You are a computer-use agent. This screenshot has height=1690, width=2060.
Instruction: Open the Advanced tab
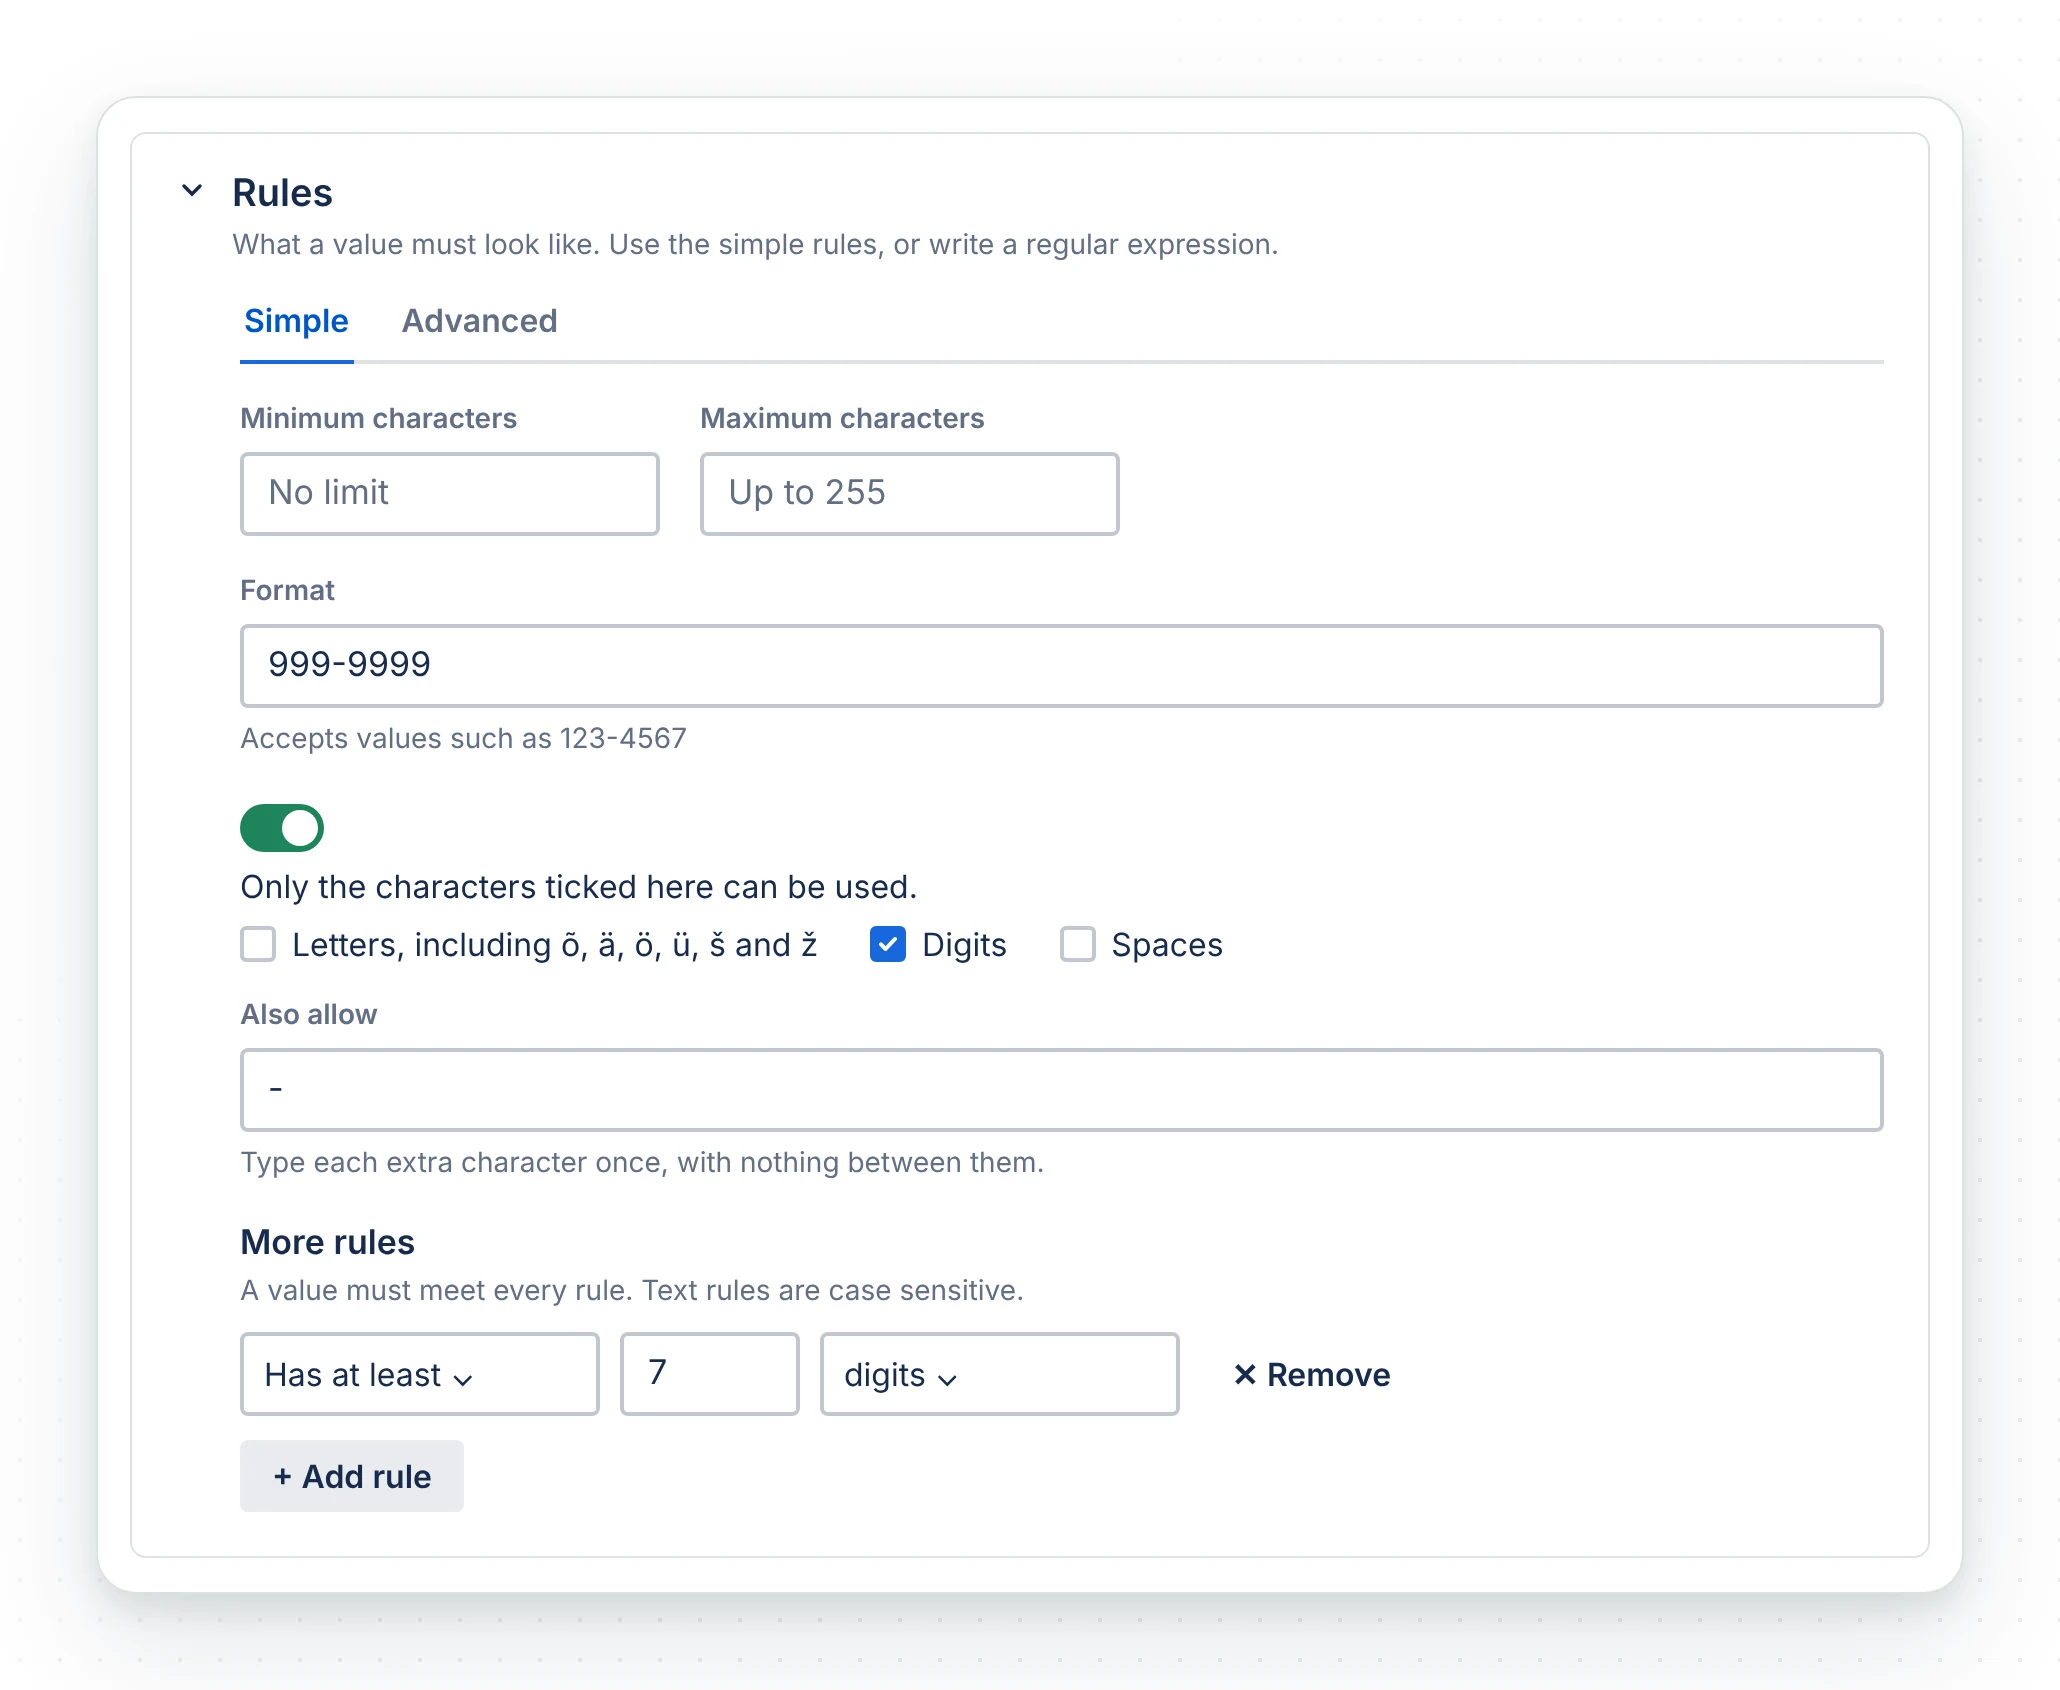pos(479,321)
